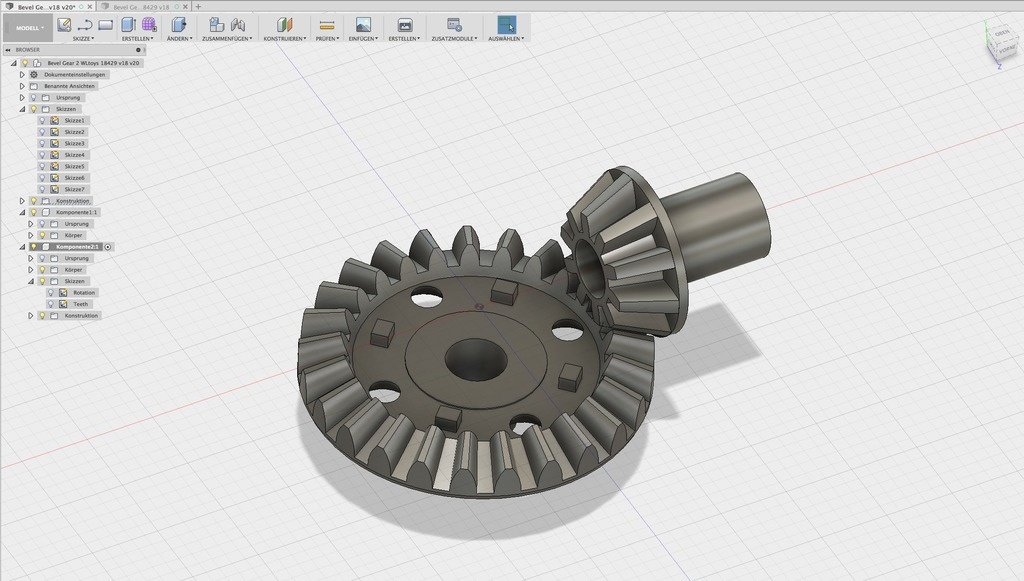Collapse the Skizzen folder under Komponente2:1
This screenshot has height=581, width=1024.
[29, 281]
